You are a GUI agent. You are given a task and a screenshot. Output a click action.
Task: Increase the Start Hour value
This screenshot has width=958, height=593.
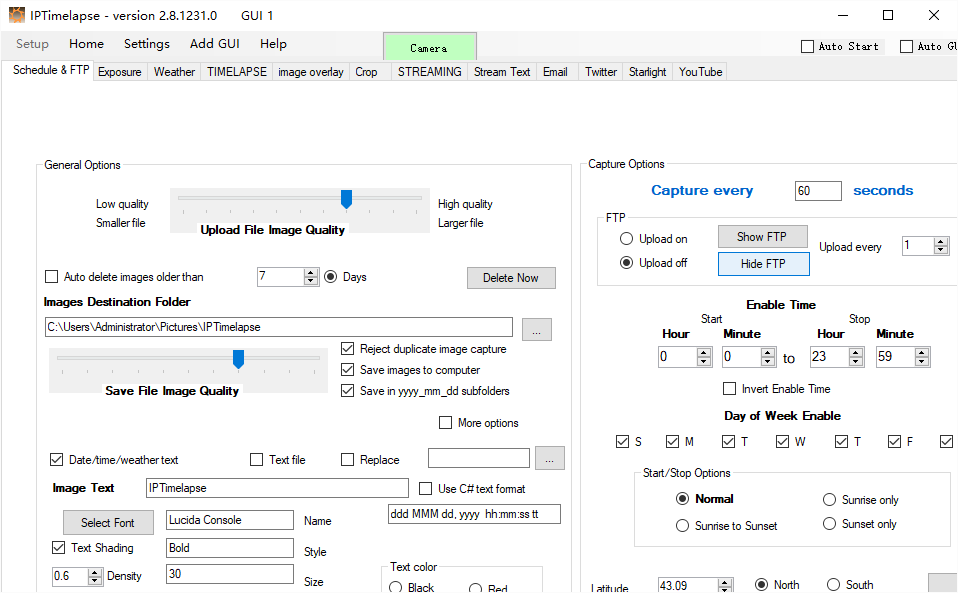click(704, 353)
